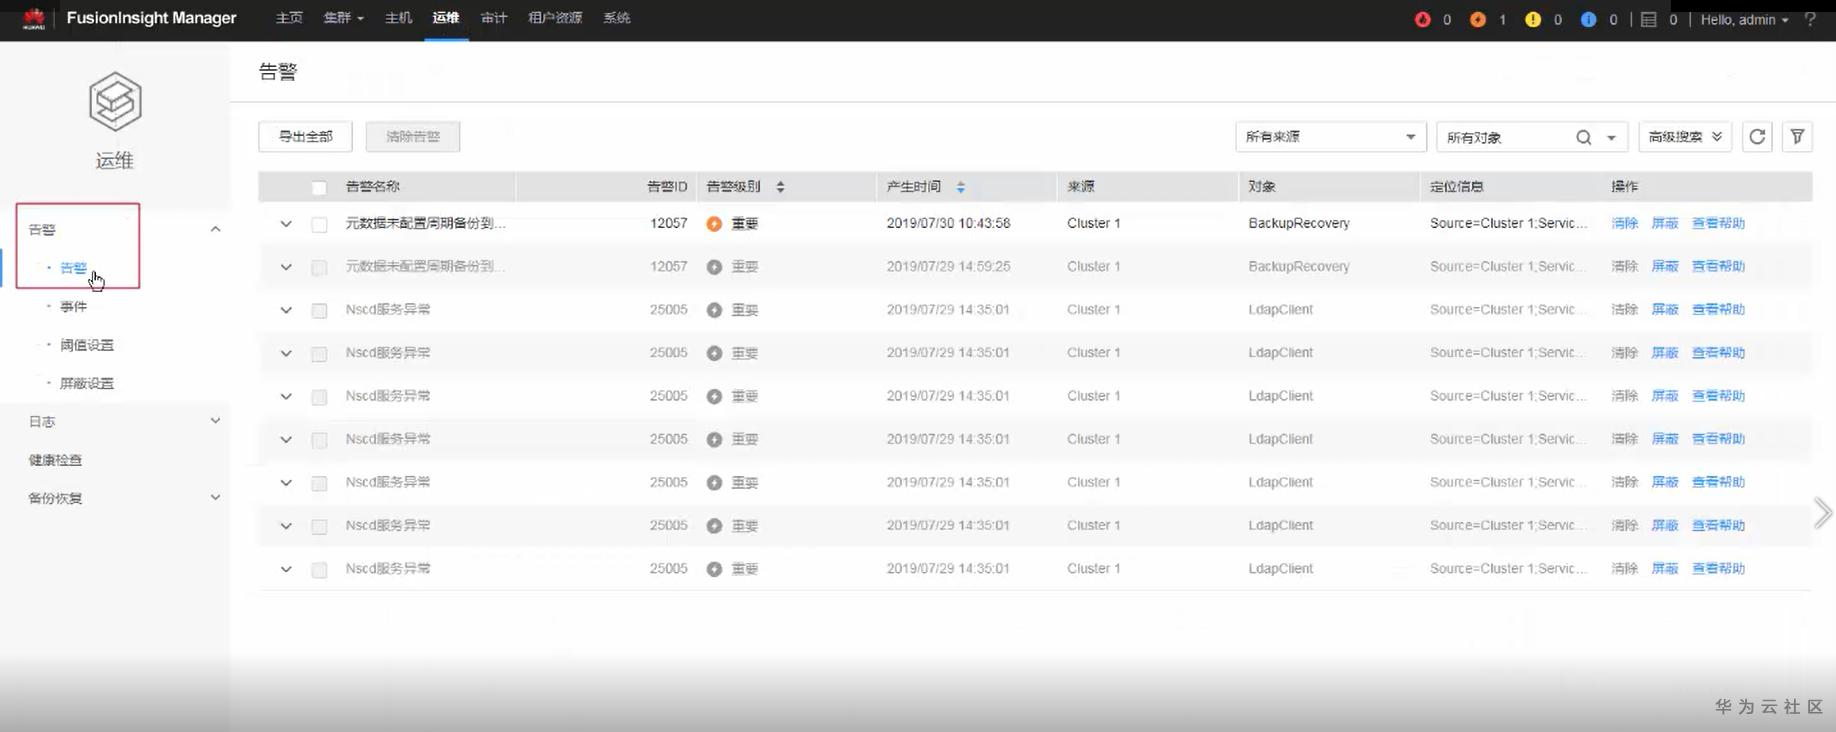The width and height of the screenshot is (1836, 732).
Task: Click the 告警名称 column header
Action: [373, 187]
